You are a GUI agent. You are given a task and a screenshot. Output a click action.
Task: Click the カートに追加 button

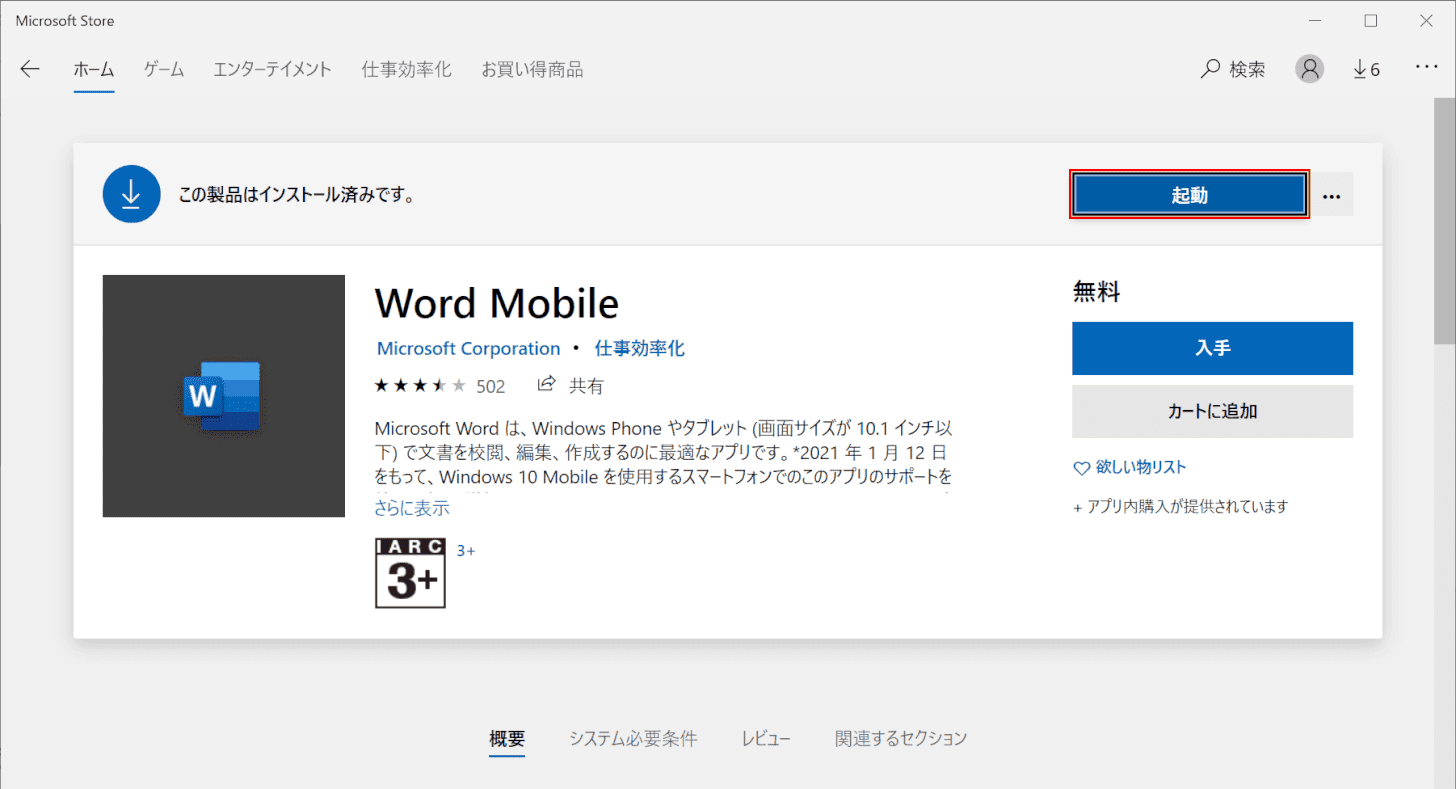click(x=1212, y=411)
